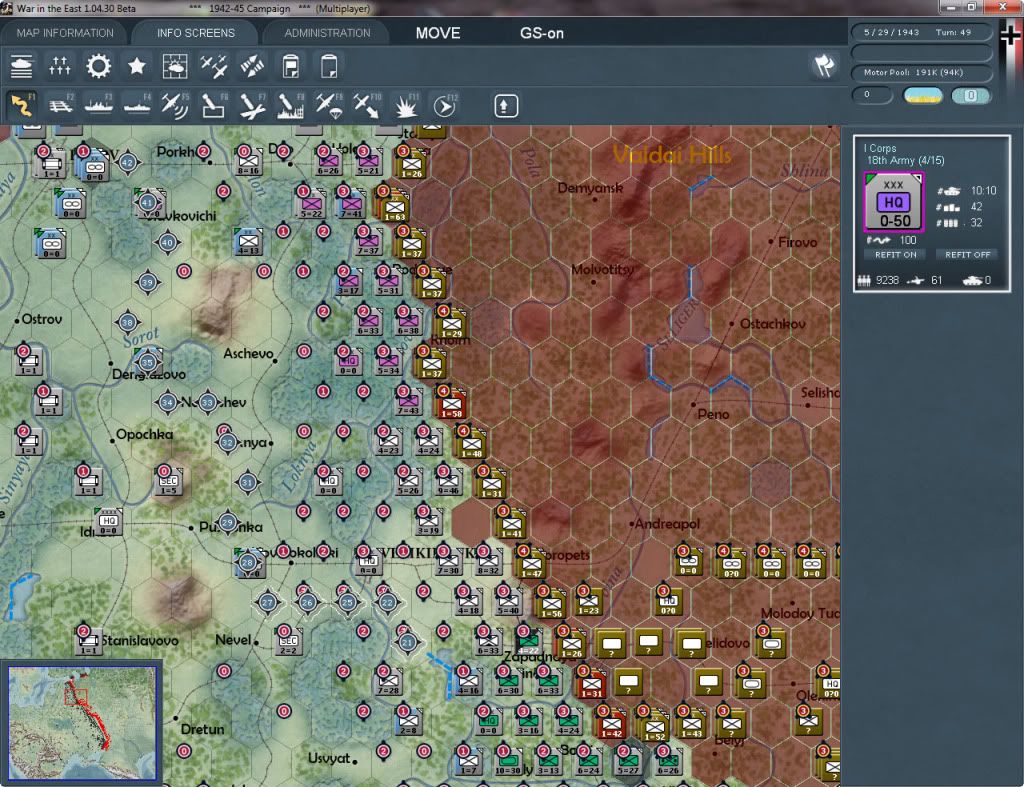
Task: Click the explosion (F11) mode icon
Action: coord(406,105)
